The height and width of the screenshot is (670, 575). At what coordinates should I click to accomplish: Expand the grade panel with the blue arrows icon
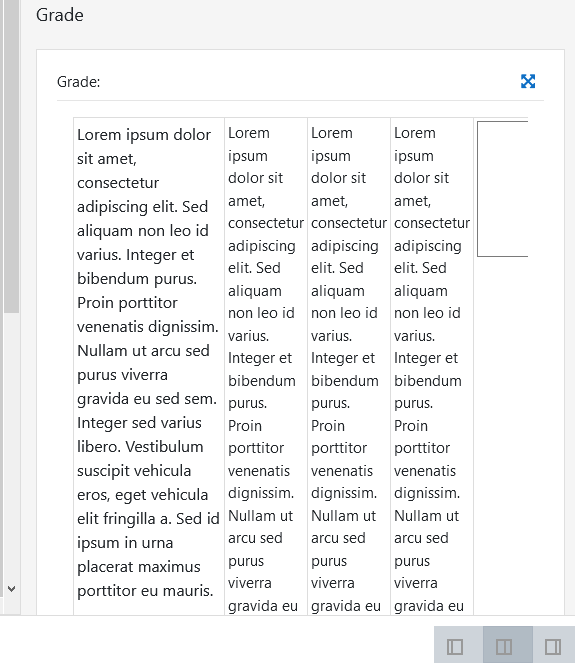pyautogui.click(x=528, y=81)
